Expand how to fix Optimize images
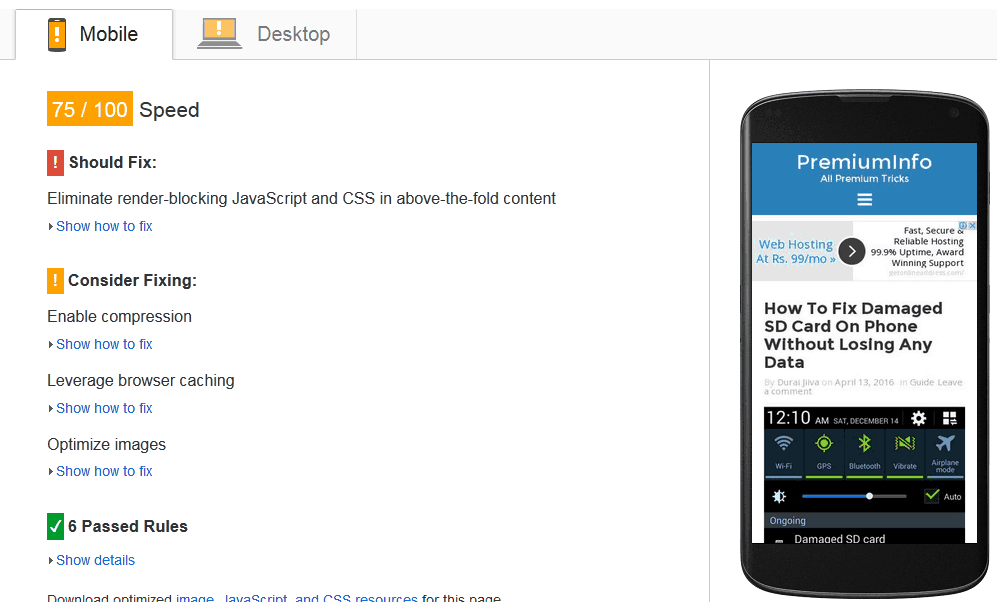Viewport: 997px width, 602px height. tap(104, 471)
